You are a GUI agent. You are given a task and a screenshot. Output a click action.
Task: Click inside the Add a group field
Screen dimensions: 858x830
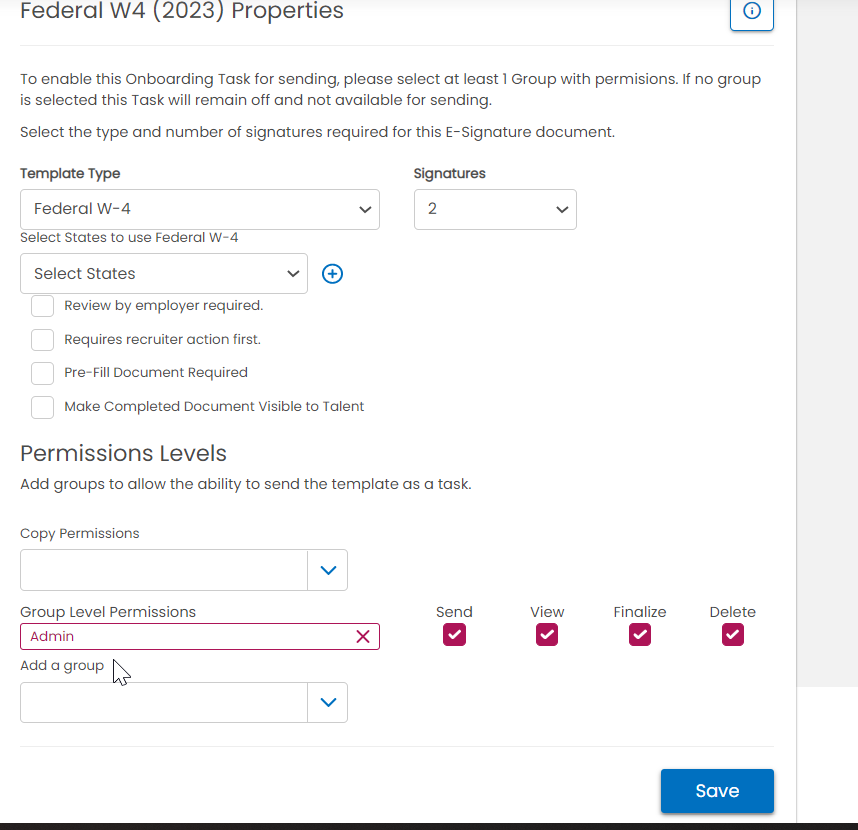coord(164,703)
